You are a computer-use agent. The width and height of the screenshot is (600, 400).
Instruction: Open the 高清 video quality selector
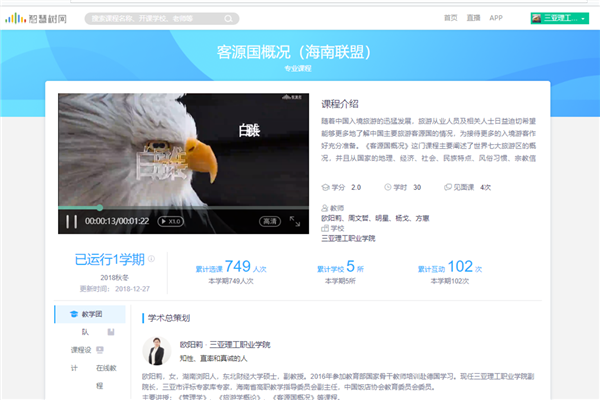point(270,221)
